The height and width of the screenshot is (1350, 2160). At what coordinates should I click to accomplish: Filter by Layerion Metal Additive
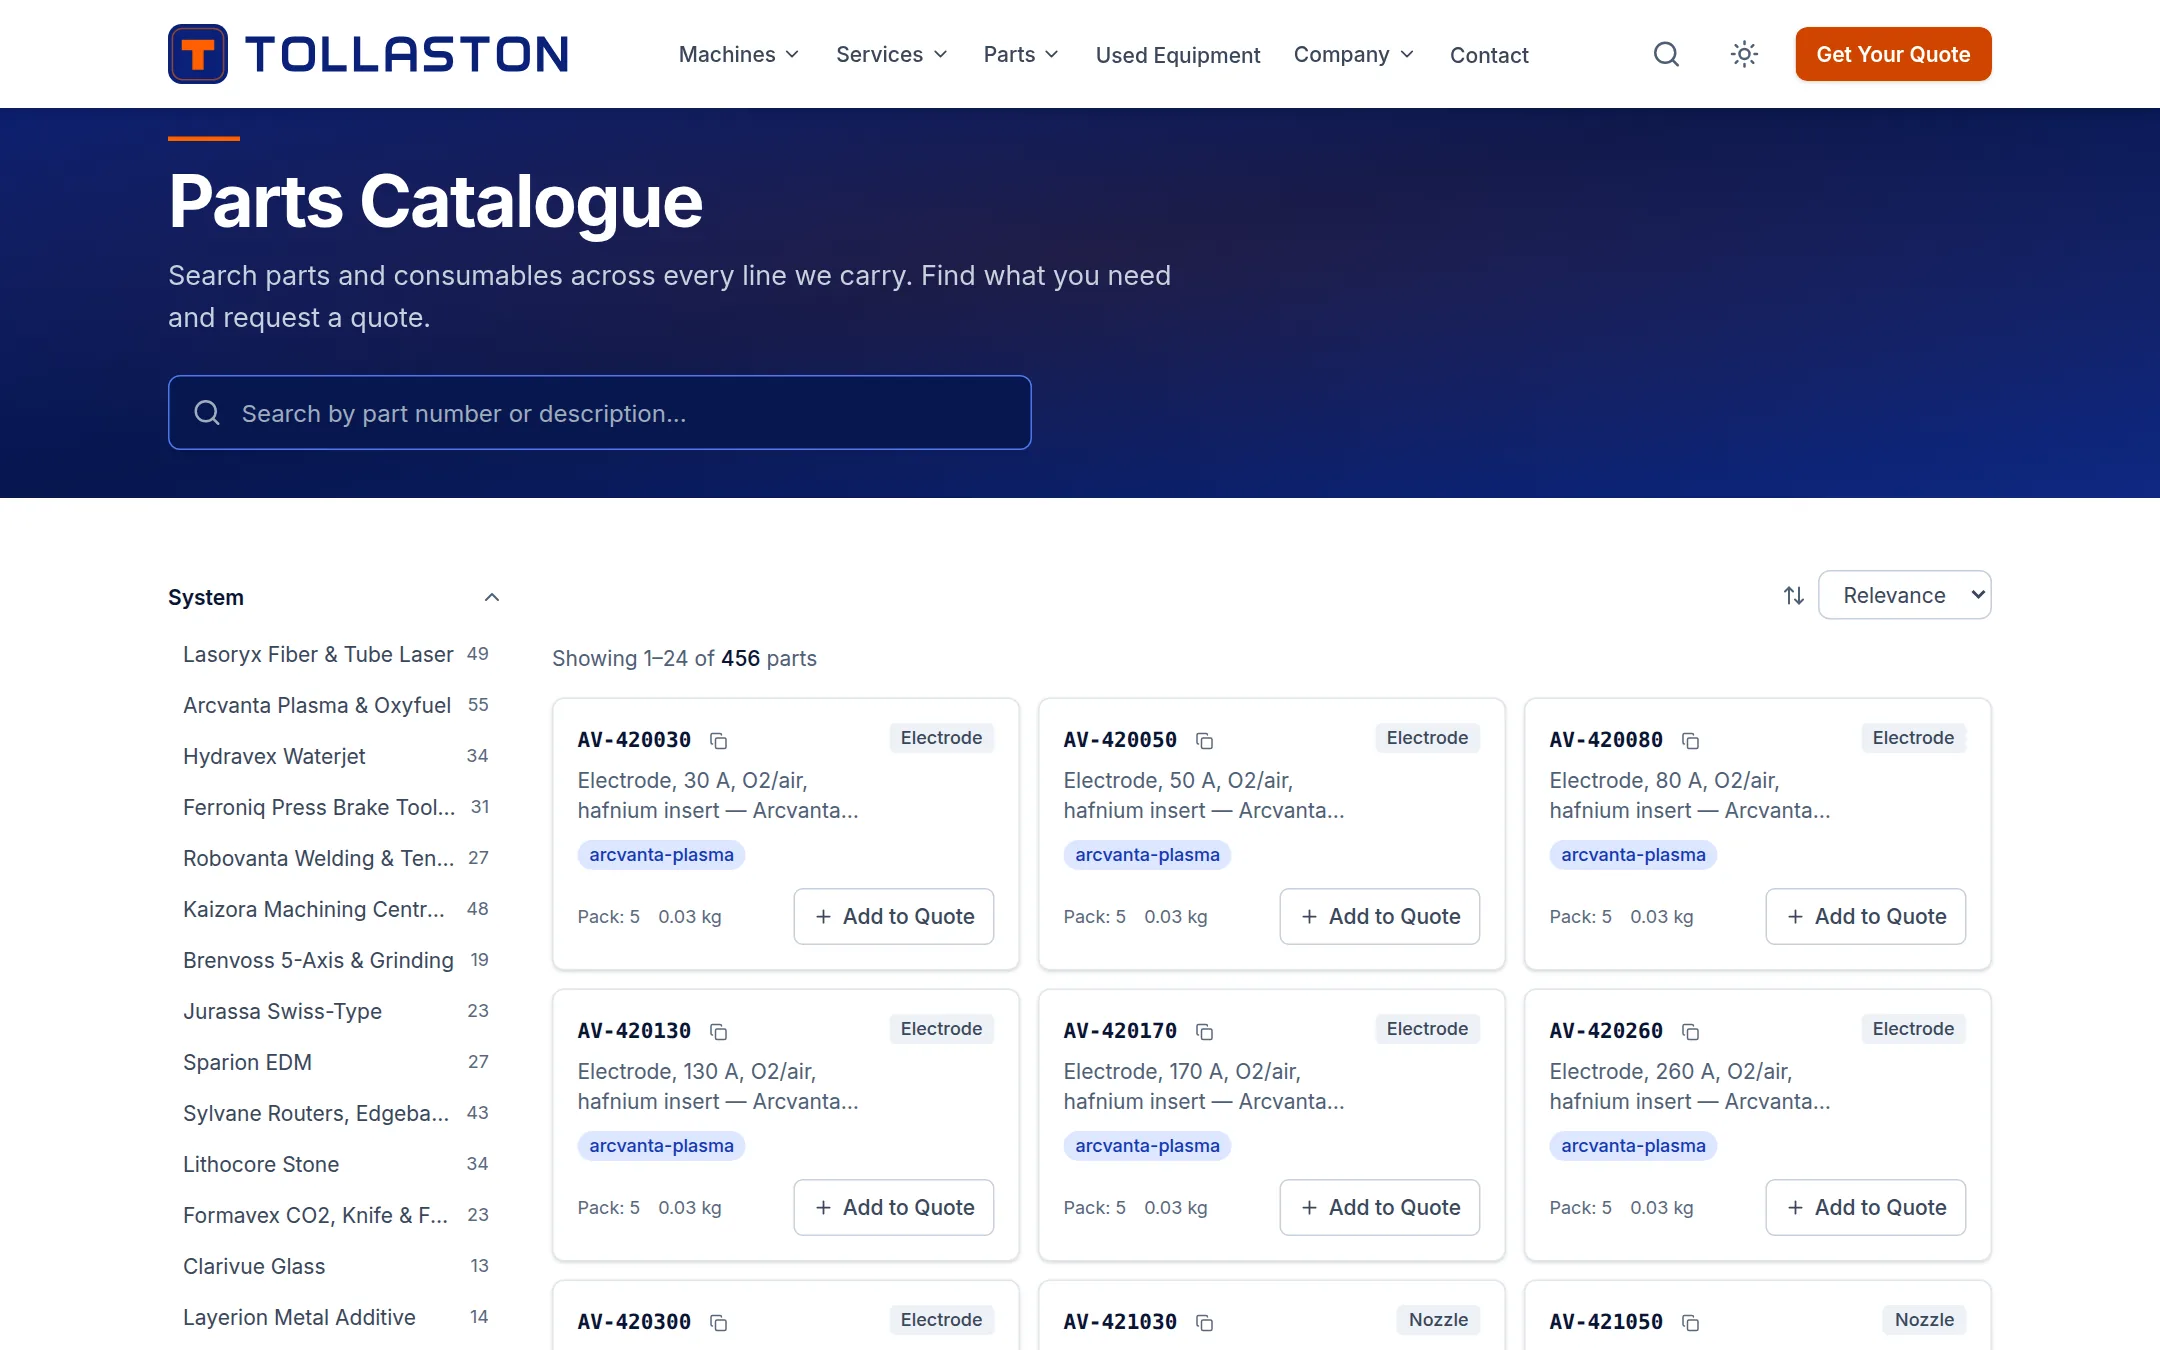(x=335, y=1317)
